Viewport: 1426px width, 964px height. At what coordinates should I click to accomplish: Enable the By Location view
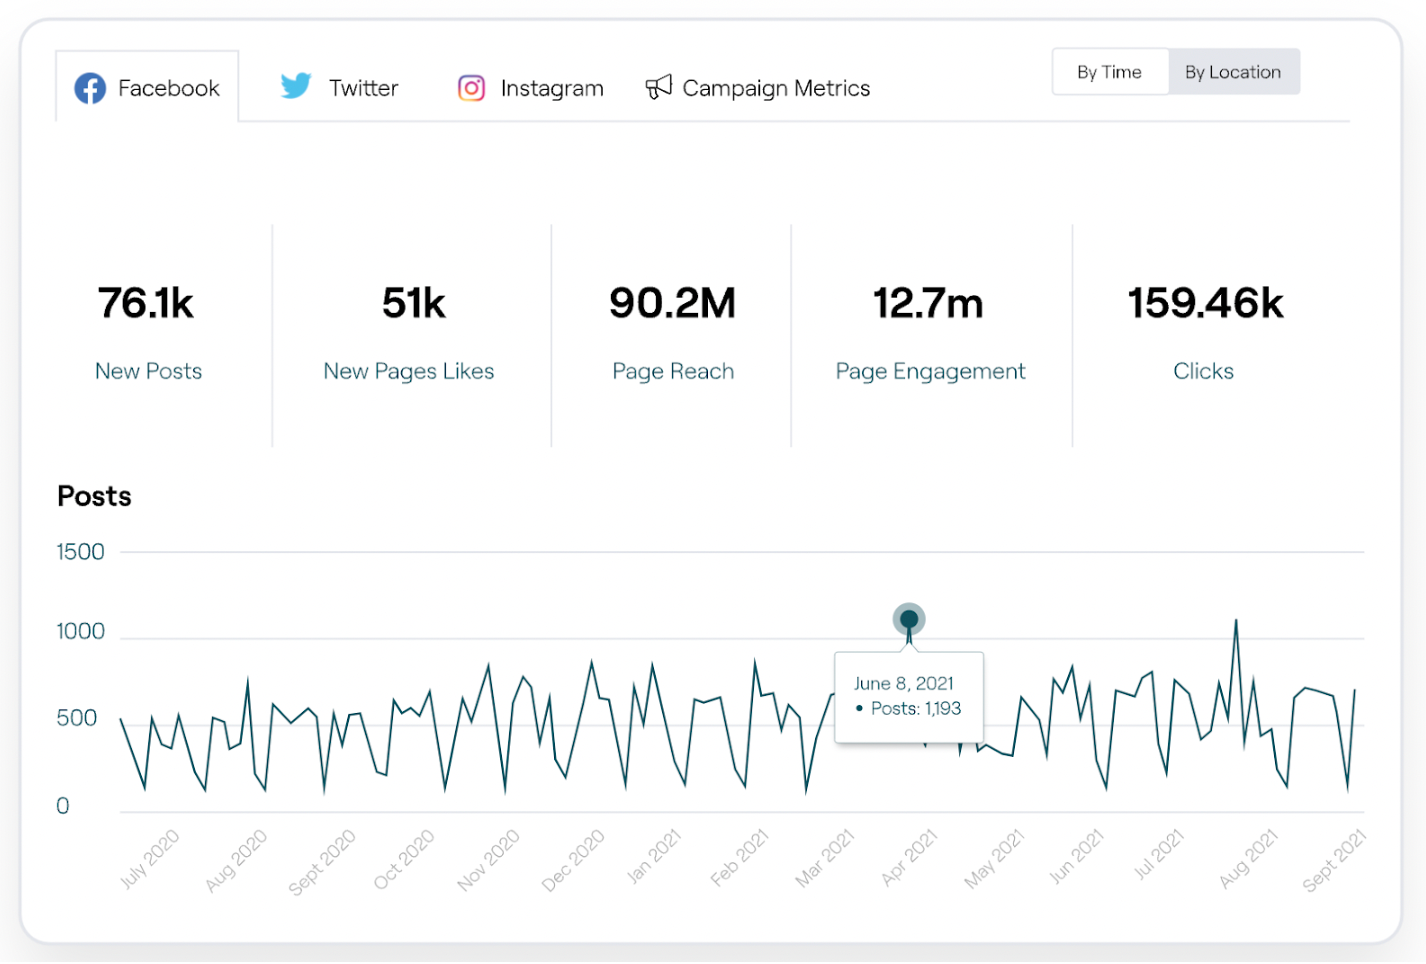click(1233, 71)
